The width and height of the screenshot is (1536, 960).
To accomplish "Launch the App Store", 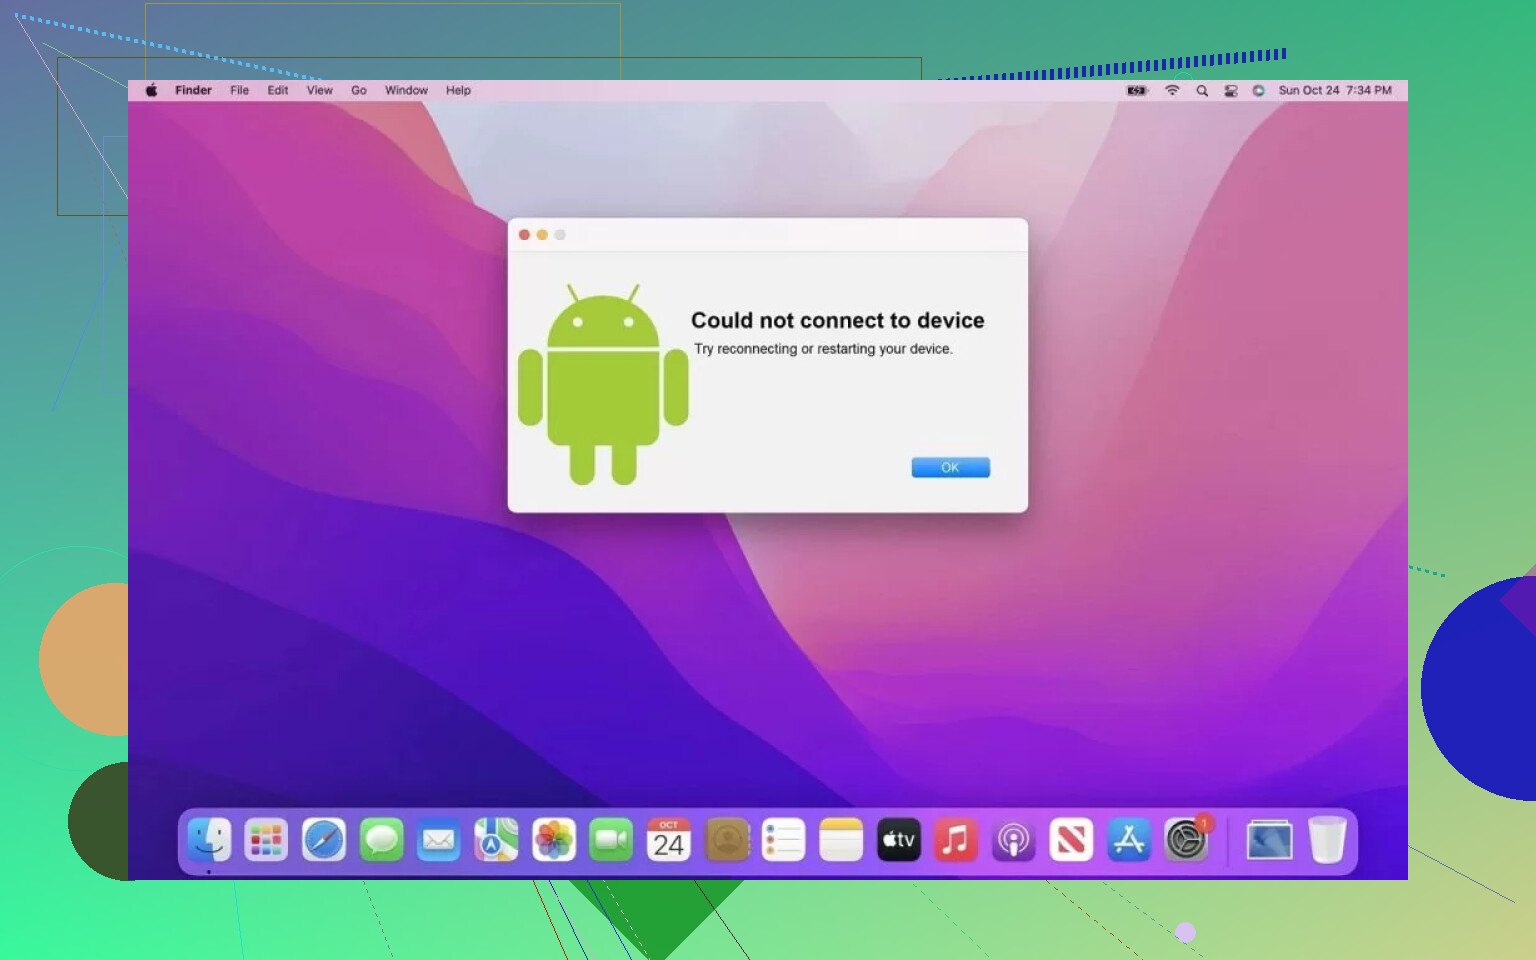I will click(1129, 840).
